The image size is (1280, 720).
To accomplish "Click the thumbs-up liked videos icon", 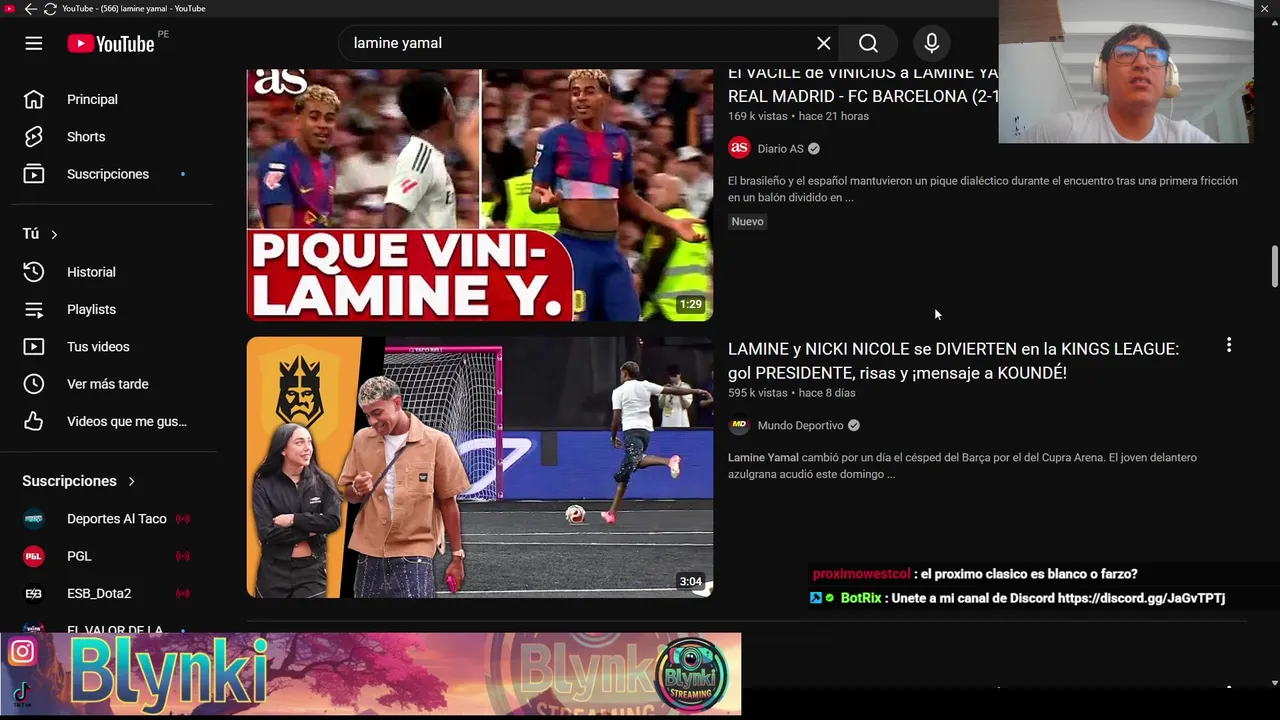I will click(x=34, y=421).
